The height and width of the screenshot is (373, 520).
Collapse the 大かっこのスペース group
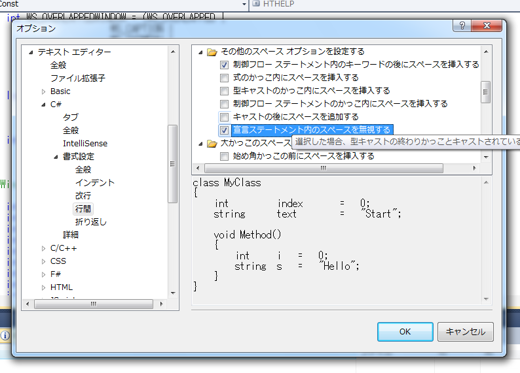pos(200,144)
